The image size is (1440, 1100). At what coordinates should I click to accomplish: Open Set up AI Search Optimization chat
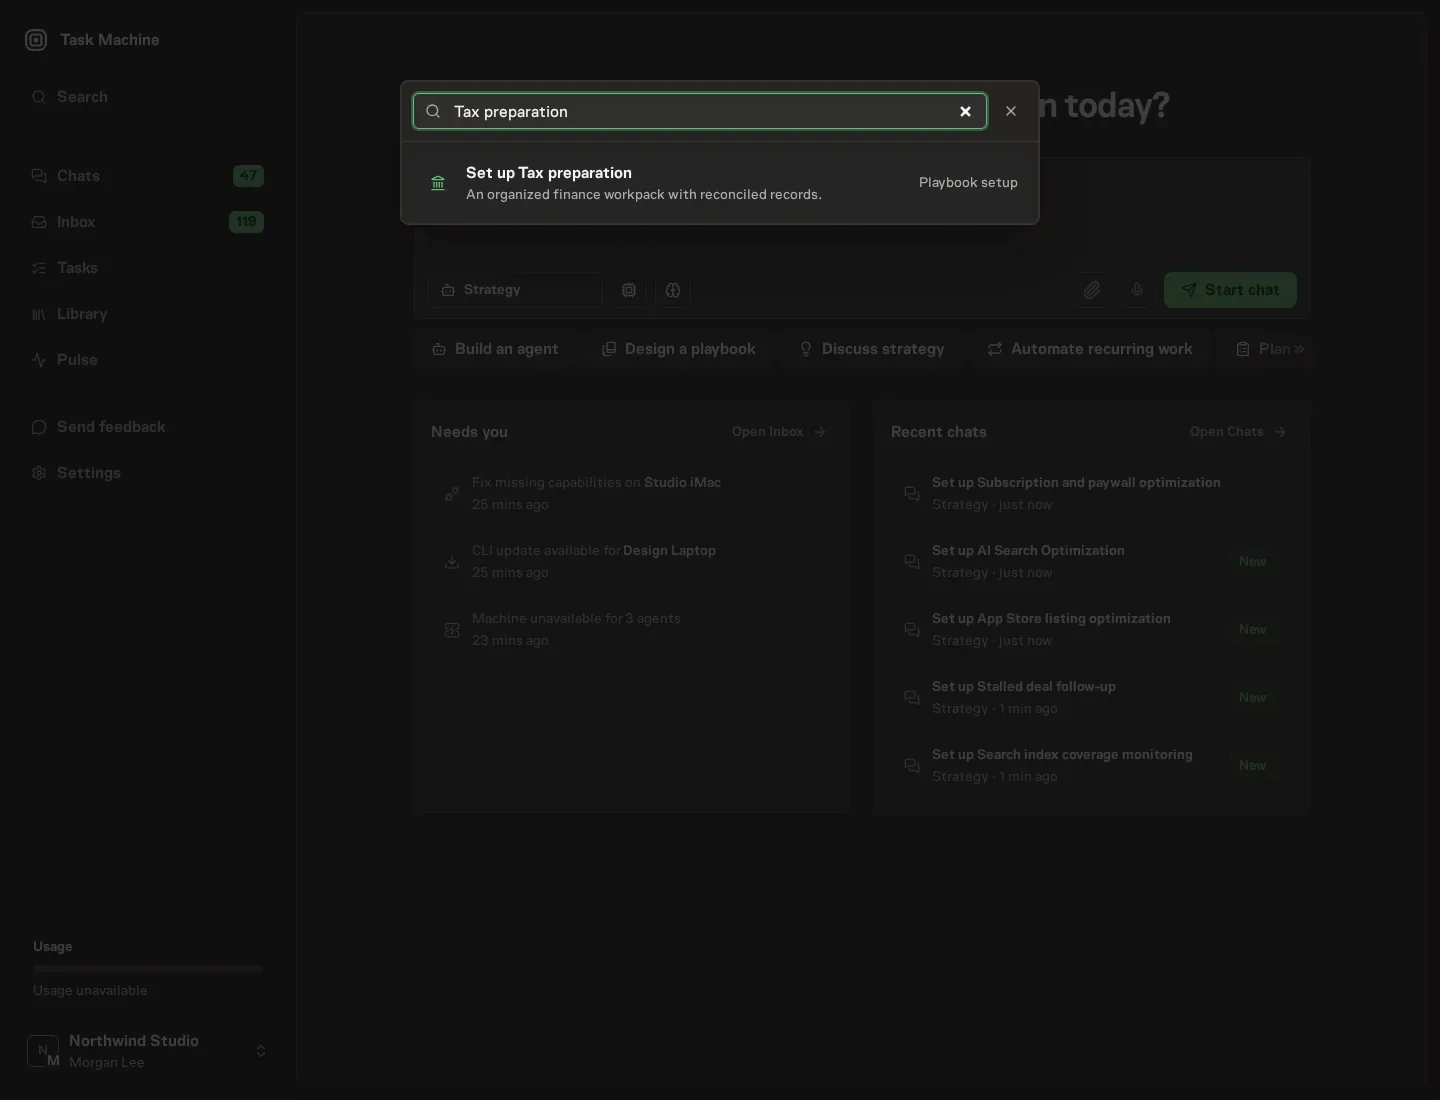point(1092,561)
